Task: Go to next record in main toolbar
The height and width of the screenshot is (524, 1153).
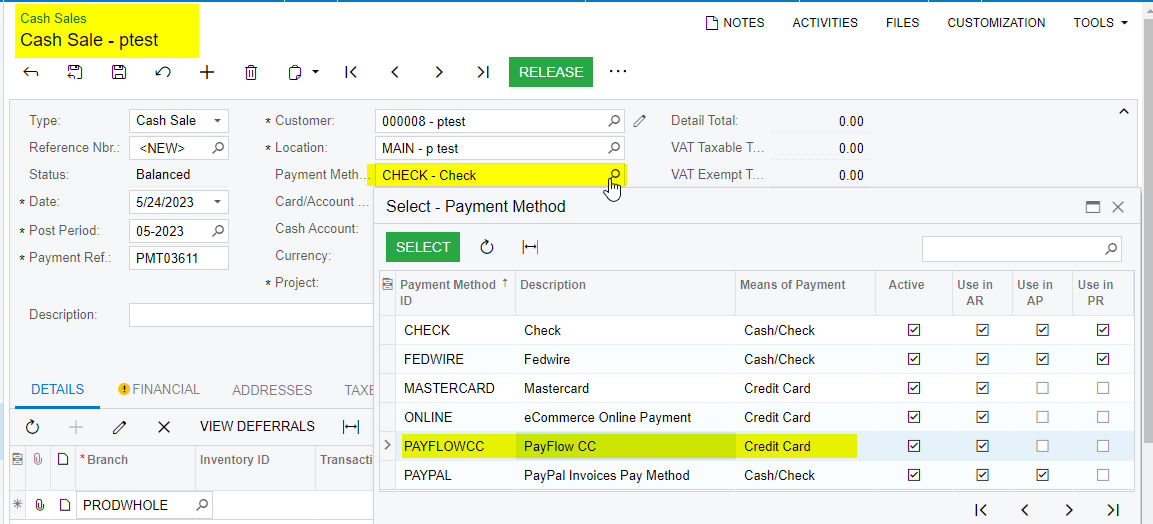Action: [439, 72]
